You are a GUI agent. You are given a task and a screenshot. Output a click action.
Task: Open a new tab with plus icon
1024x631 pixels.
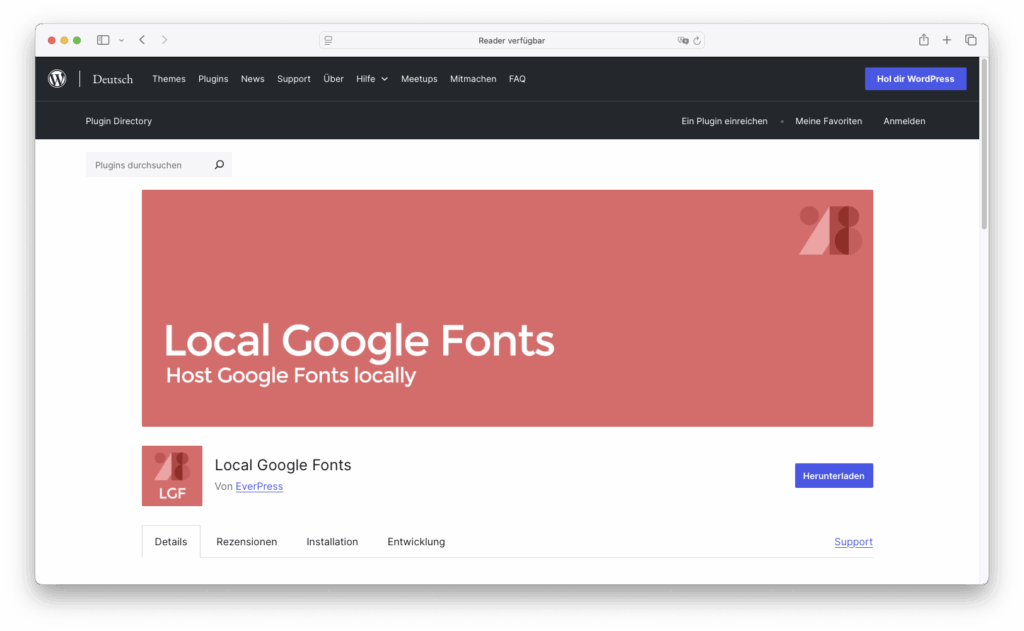pos(946,40)
